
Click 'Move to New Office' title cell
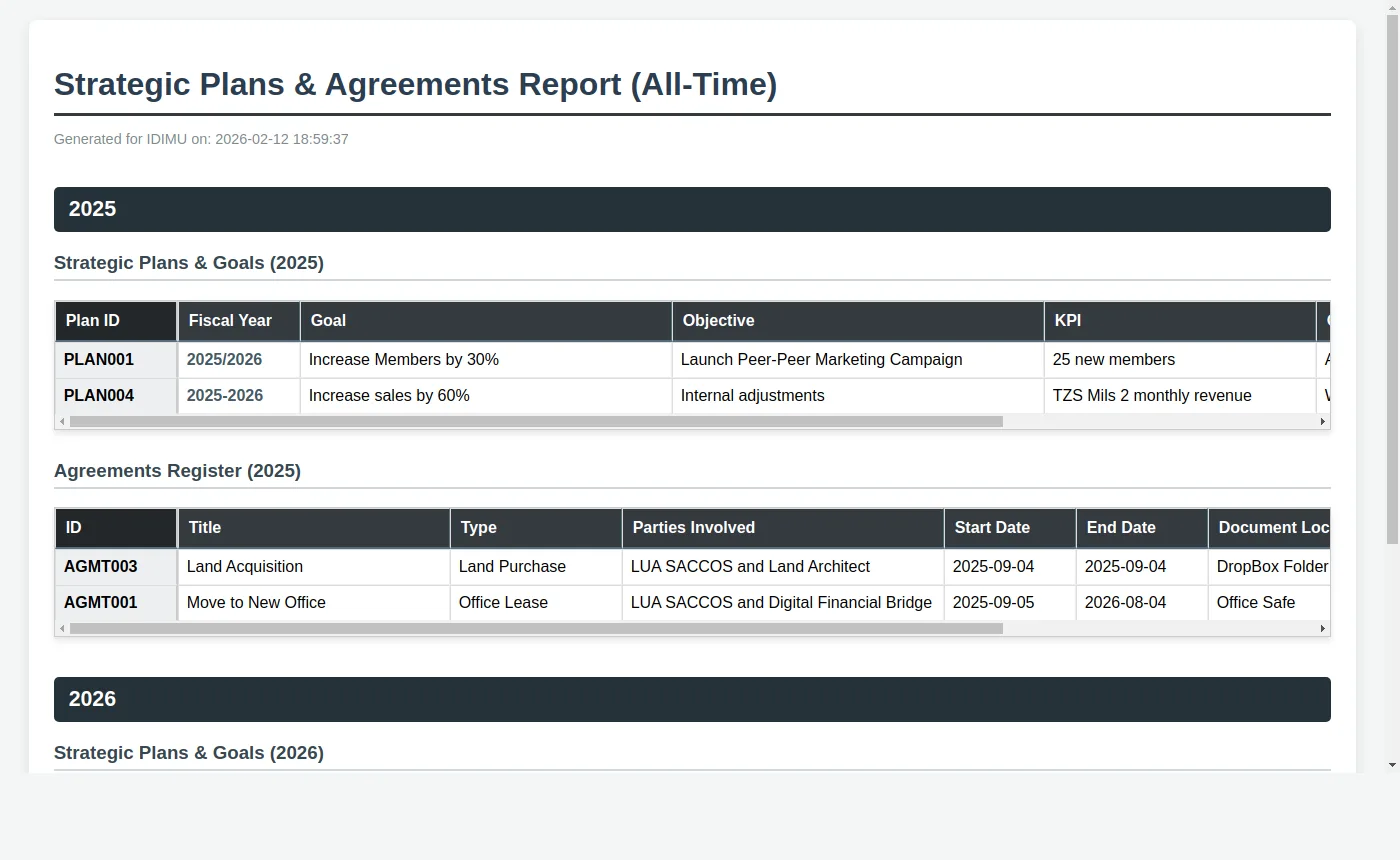click(x=314, y=603)
